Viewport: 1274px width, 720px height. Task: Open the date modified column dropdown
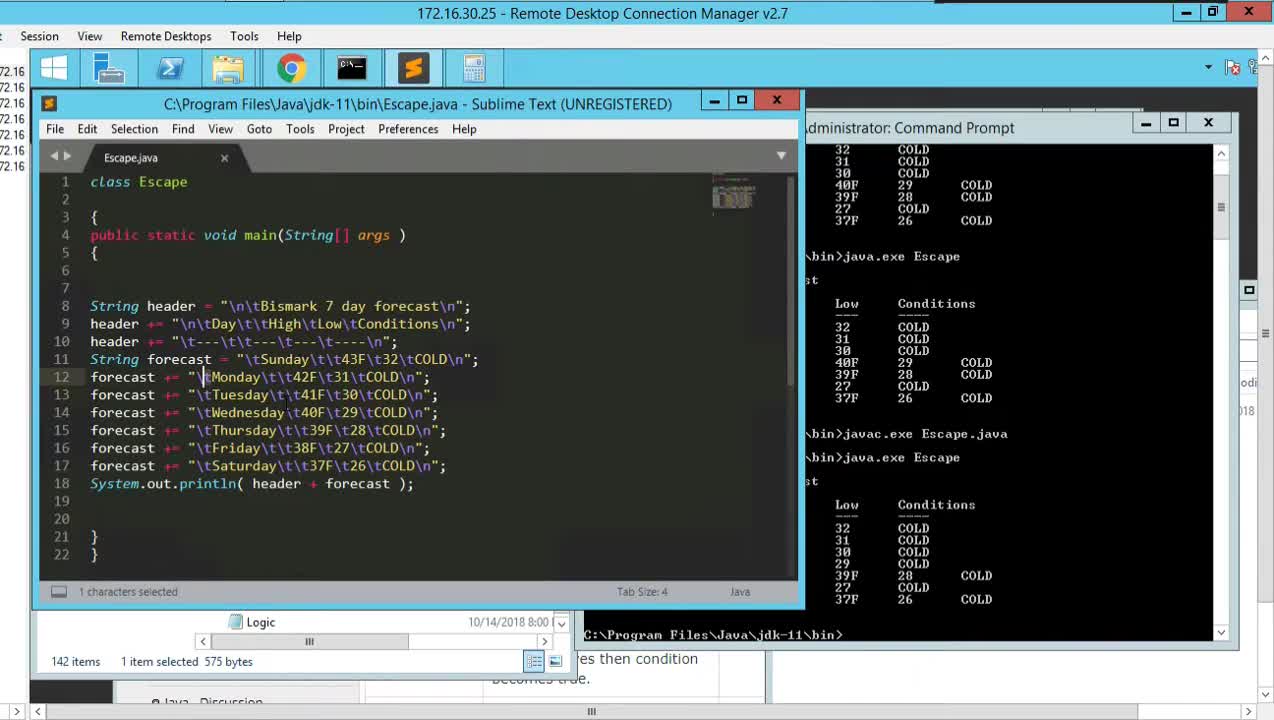(560, 622)
